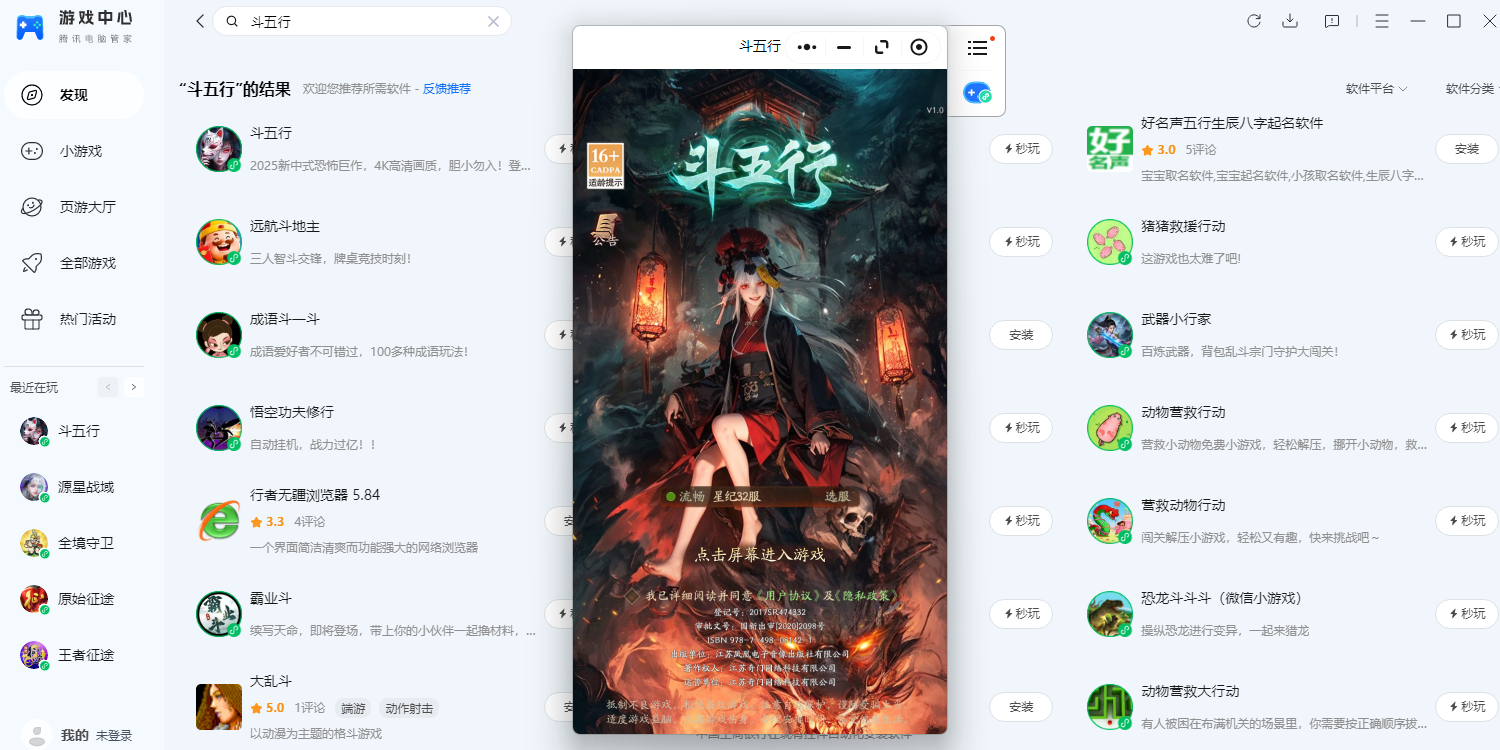Launch 斗五行 from the 最近在玩 list

point(74,431)
